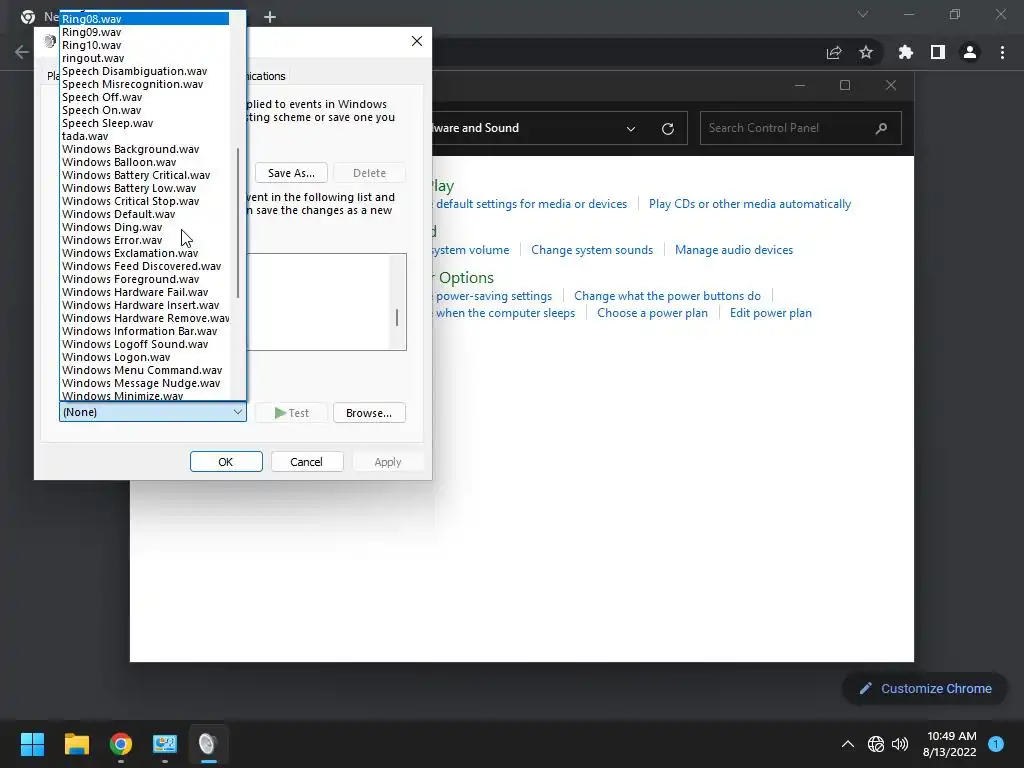Open notification center badge
Image resolution: width=1024 pixels, height=768 pixels.
[x=996, y=743]
